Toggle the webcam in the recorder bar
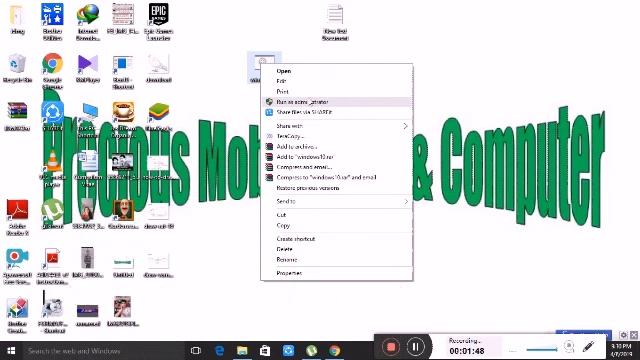Image resolution: width=640 pixels, height=360 pixels. click(569, 347)
